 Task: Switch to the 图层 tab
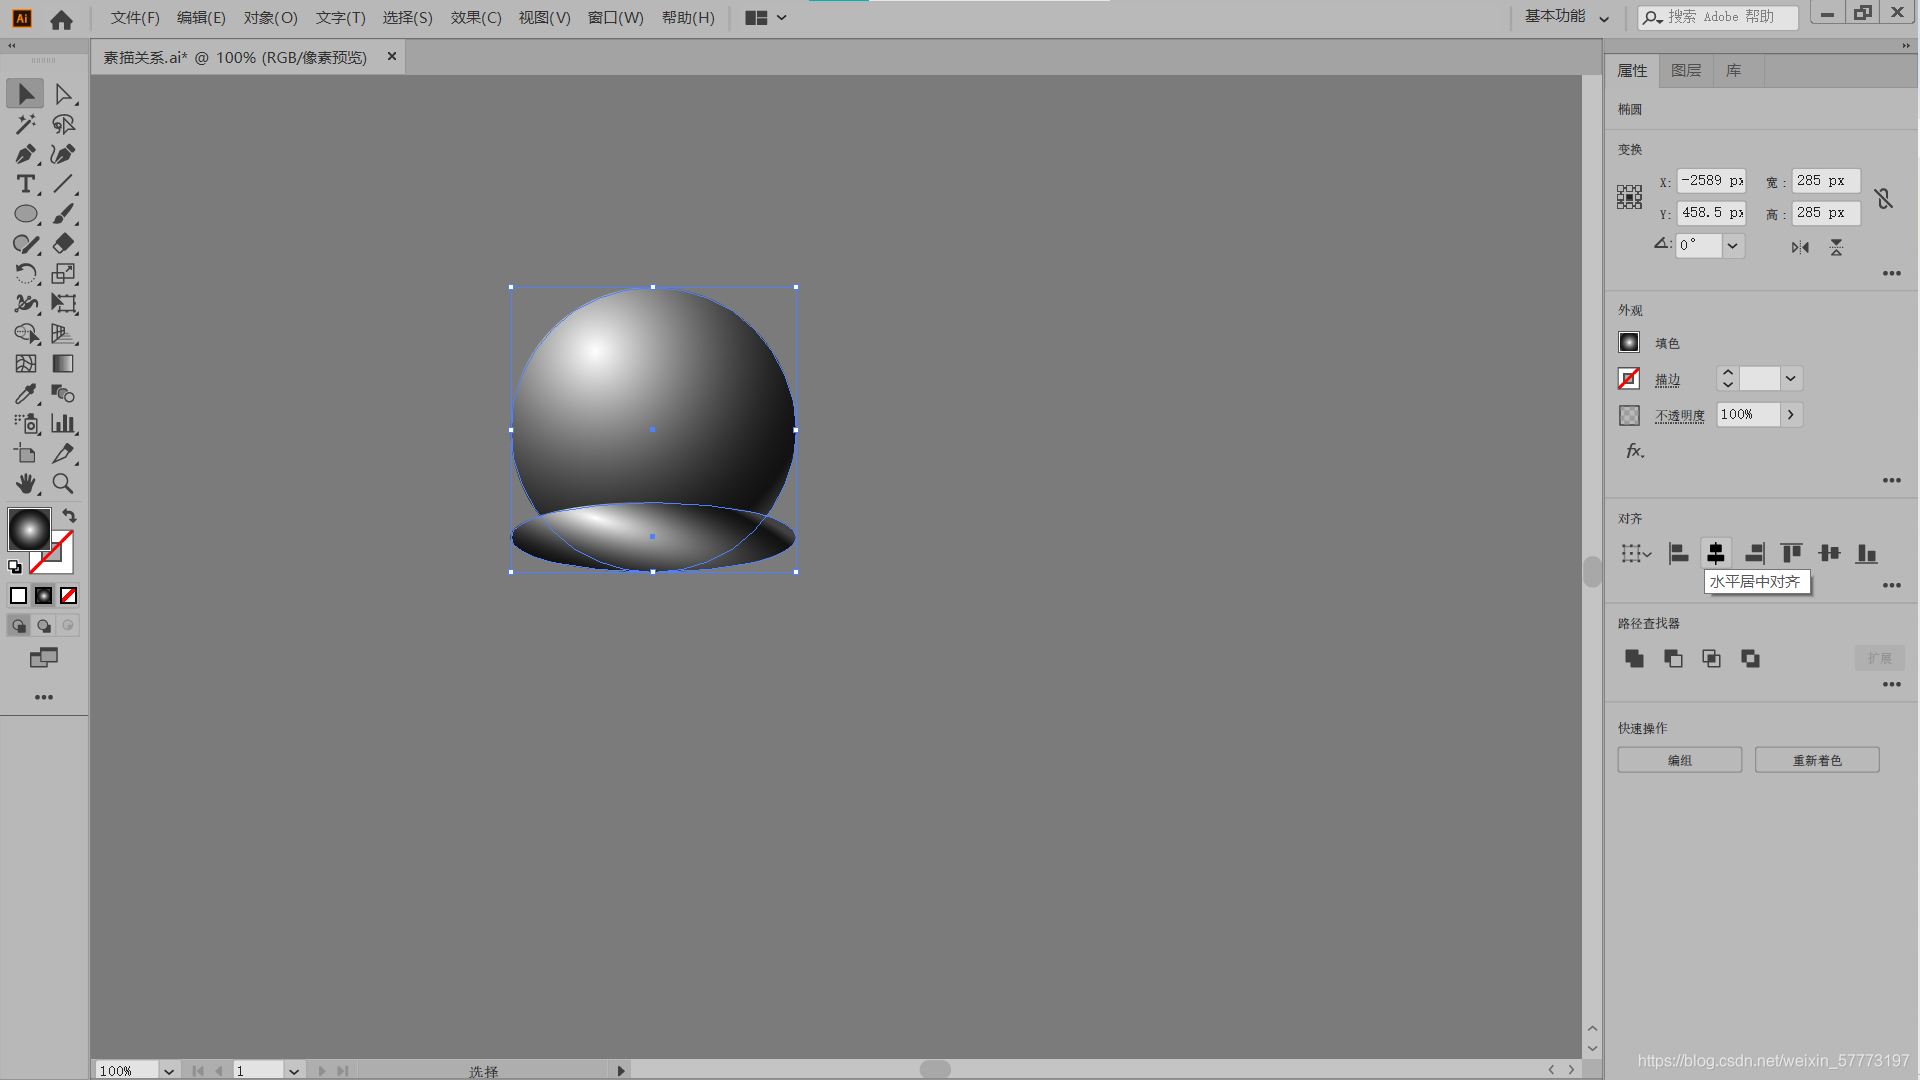[x=1686, y=71]
